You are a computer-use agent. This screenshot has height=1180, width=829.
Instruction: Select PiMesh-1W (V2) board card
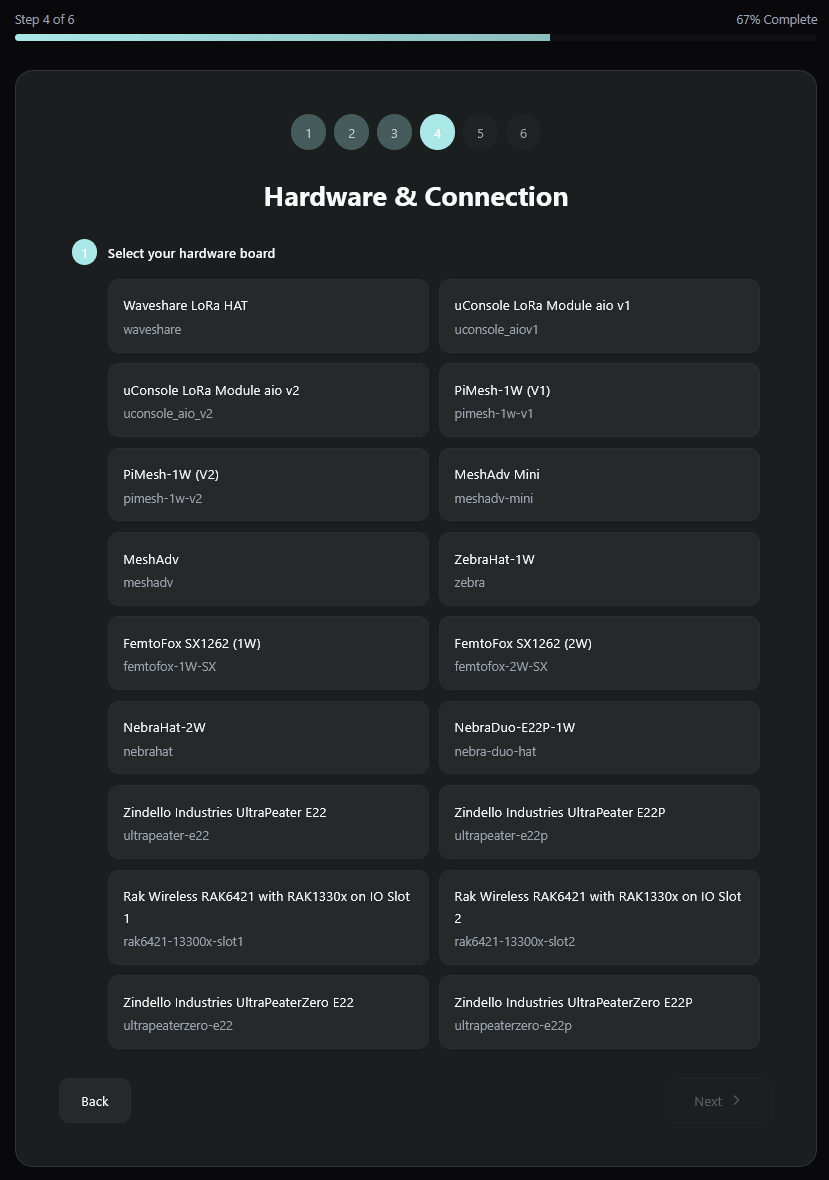(268, 485)
